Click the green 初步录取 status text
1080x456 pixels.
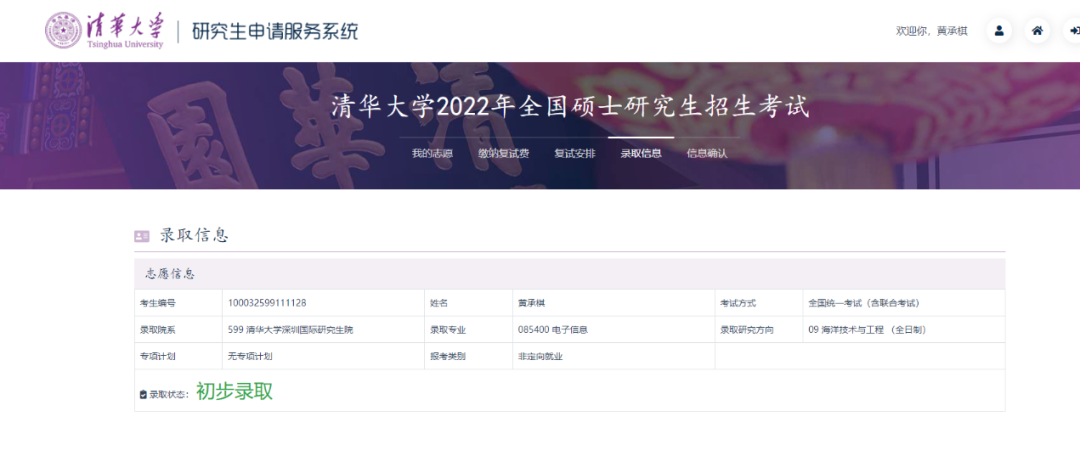click(234, 391)
